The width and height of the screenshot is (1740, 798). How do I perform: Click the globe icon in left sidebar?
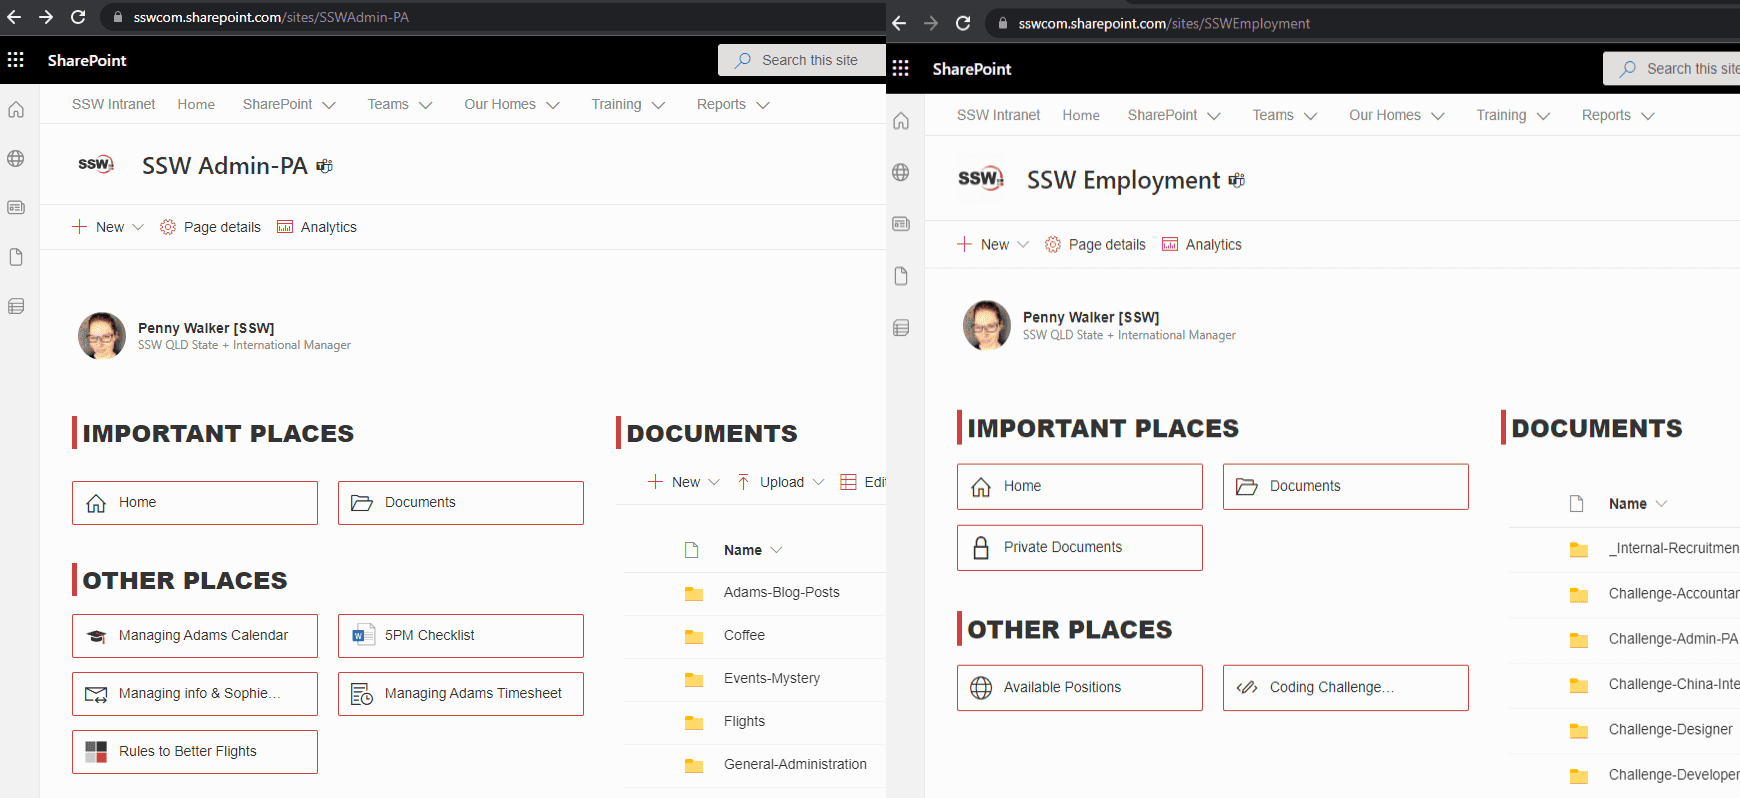pos(16,159)
